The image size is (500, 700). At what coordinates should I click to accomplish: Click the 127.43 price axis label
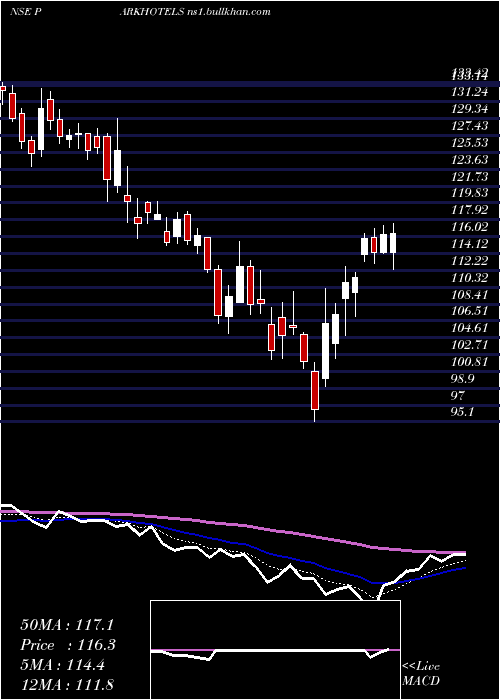point(470,126)
